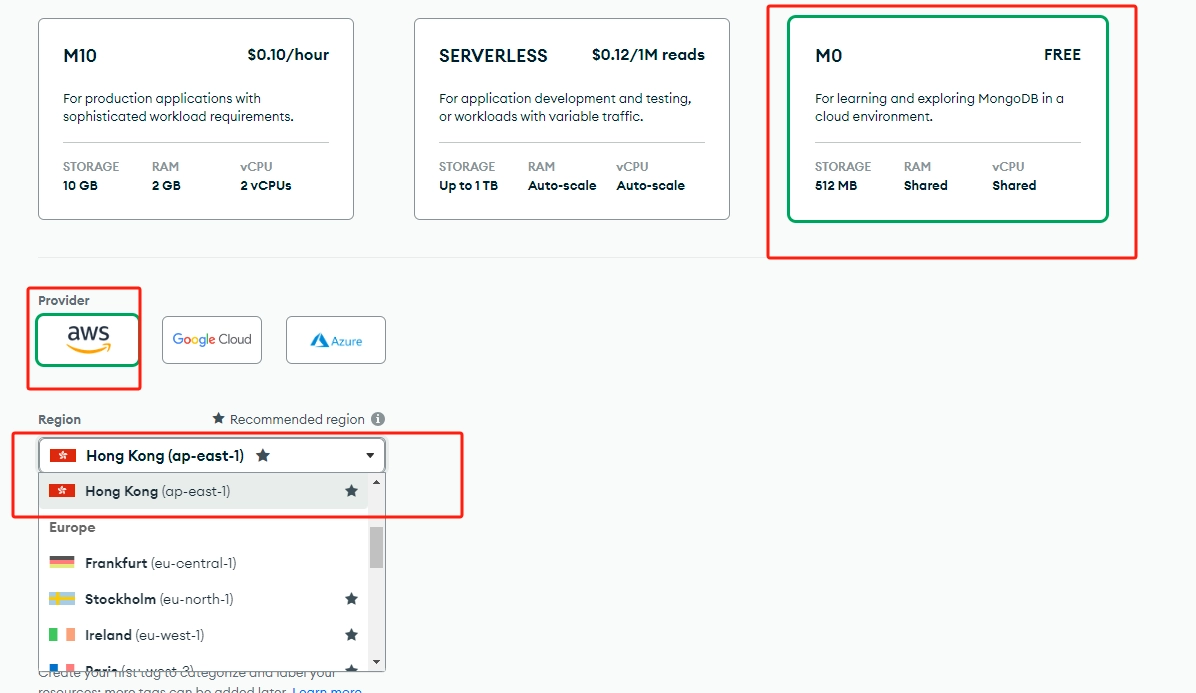Click the star on the Hong Kong list row
This screenshot has width=1196, height=693.
(x=352, y=491)
